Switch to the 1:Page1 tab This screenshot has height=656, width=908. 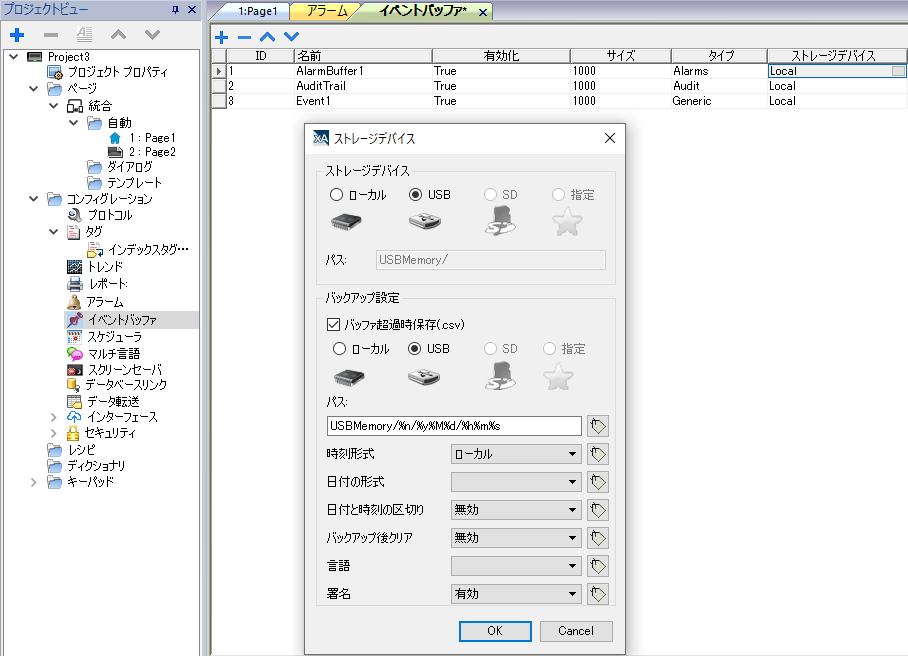click(x=258, y=11)
